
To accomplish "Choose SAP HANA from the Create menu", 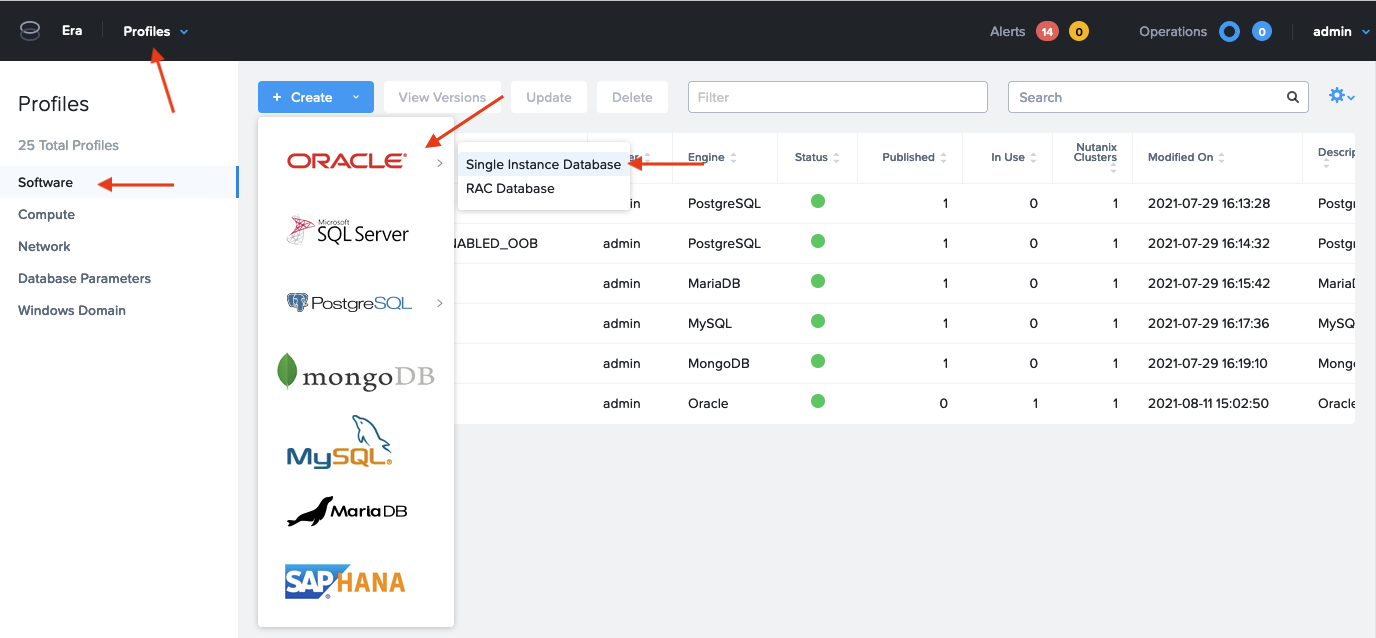I will (x=345, y=581).
